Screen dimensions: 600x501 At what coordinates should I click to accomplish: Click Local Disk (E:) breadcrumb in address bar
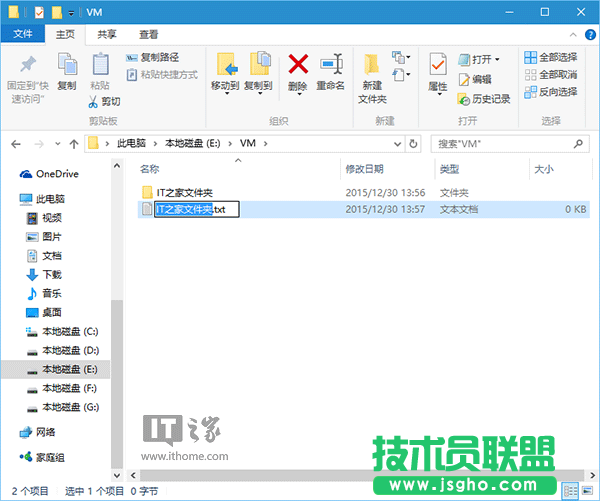click(x=192, y=144)
